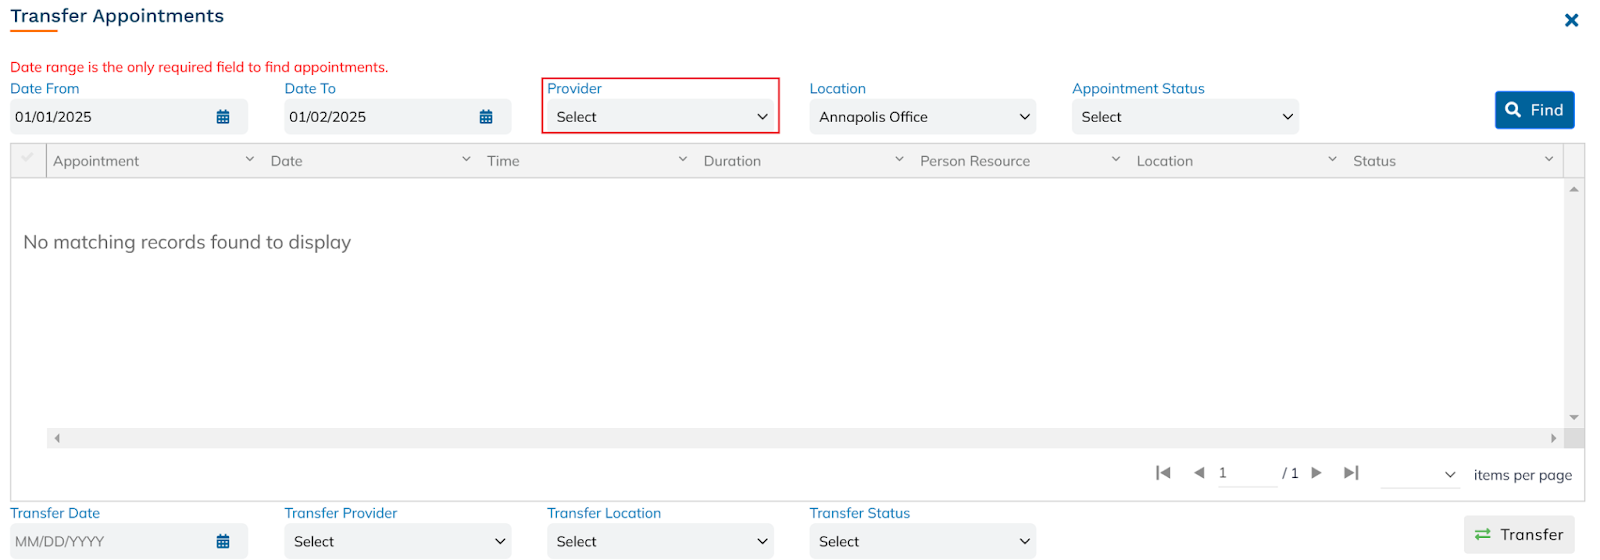This screenshot has height=560, width=1600.
Task: Click the horizontal scrollbar track
Action: (x=800, y=438)
